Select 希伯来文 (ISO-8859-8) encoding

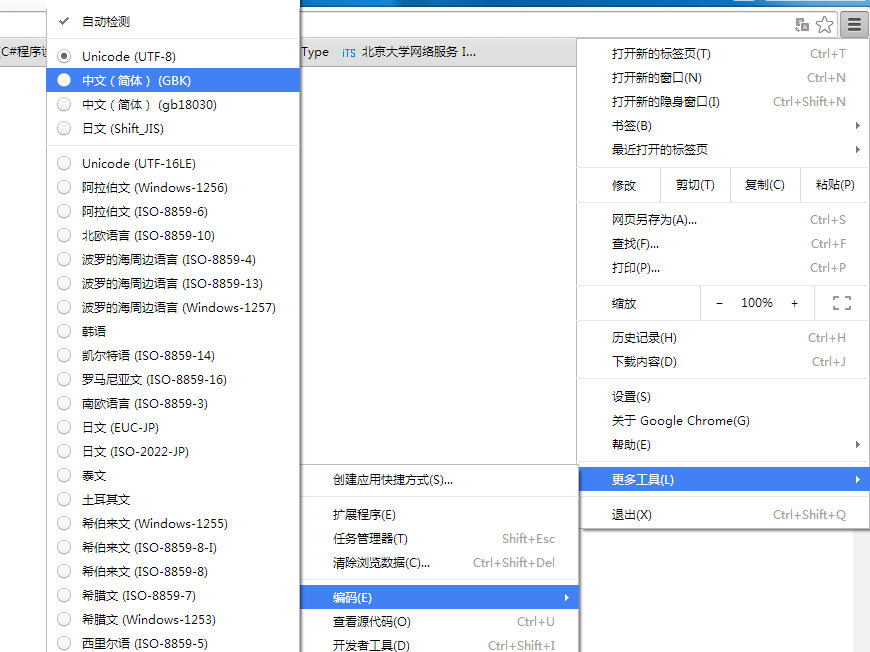coord(173,571)
